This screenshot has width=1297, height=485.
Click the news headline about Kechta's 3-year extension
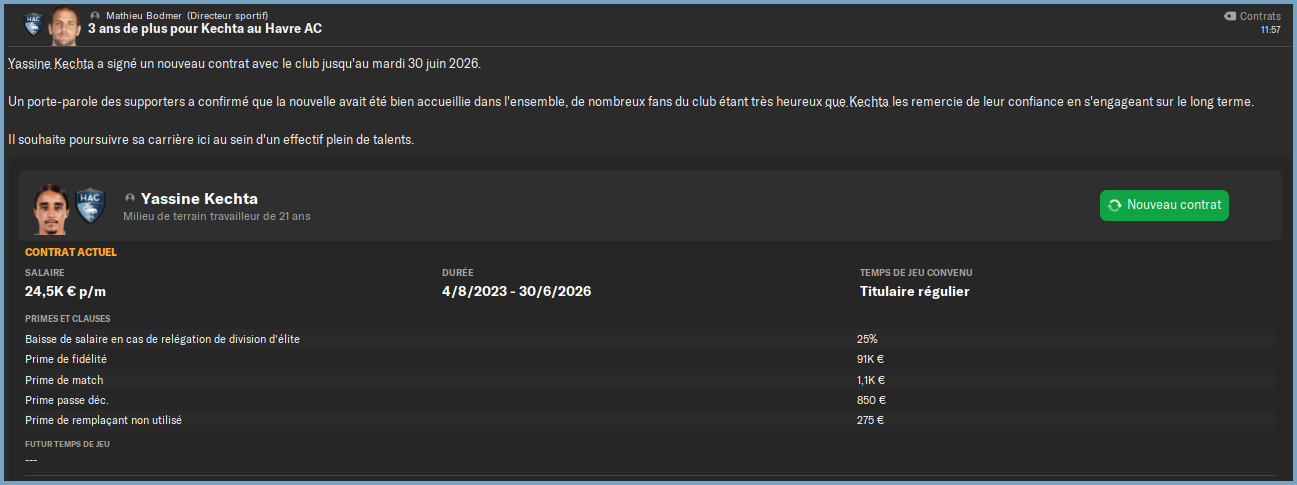(x=205, y=29)
